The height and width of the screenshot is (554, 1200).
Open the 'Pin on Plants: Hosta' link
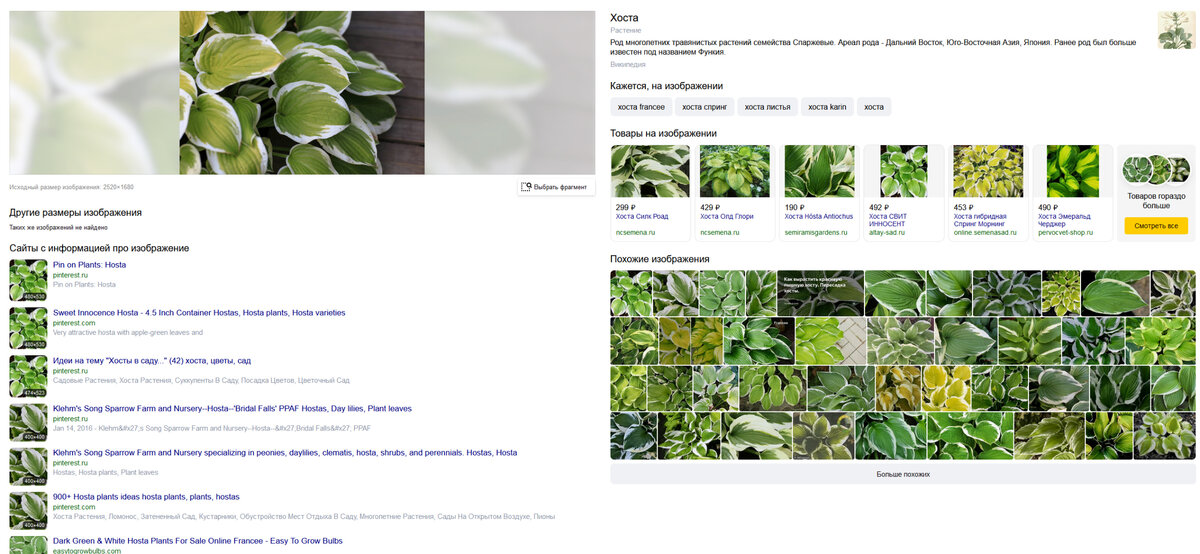89,265
